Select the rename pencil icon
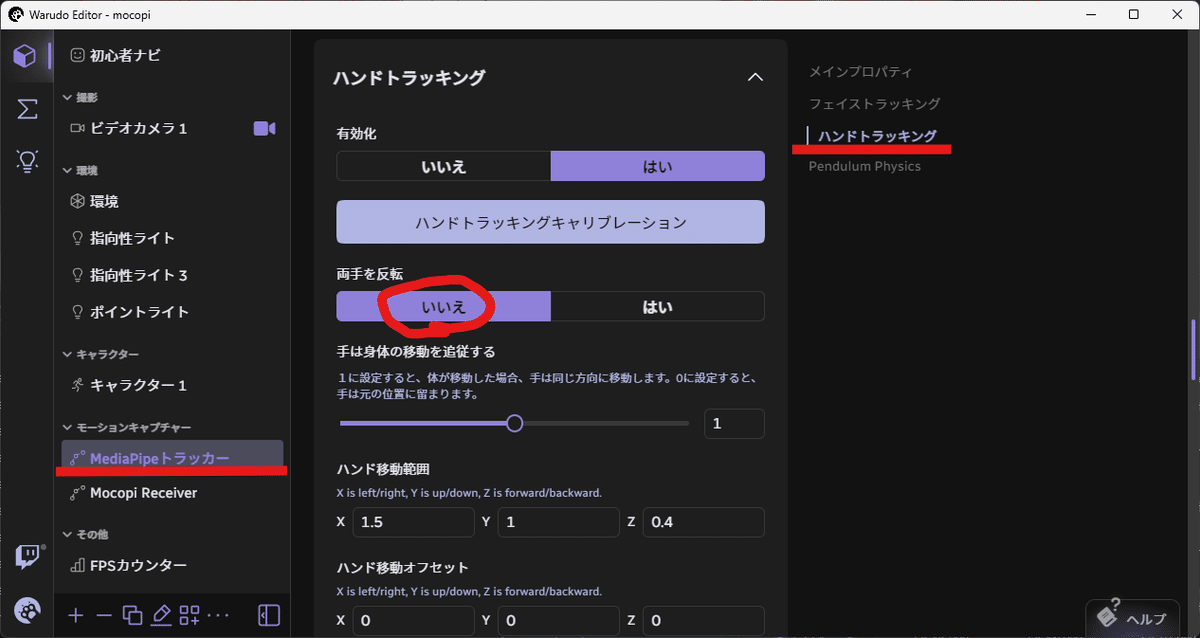The width and height of the screenshot is (1200, 638). point(161,615)
